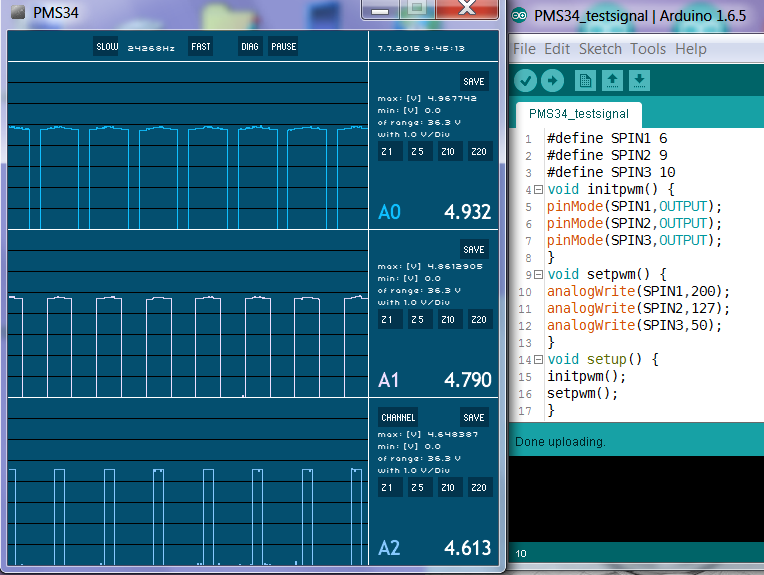This screenshot has height=575, width=764.
Task: Select Z10 zoom for channel A0
Action: (x=448, y=152)
